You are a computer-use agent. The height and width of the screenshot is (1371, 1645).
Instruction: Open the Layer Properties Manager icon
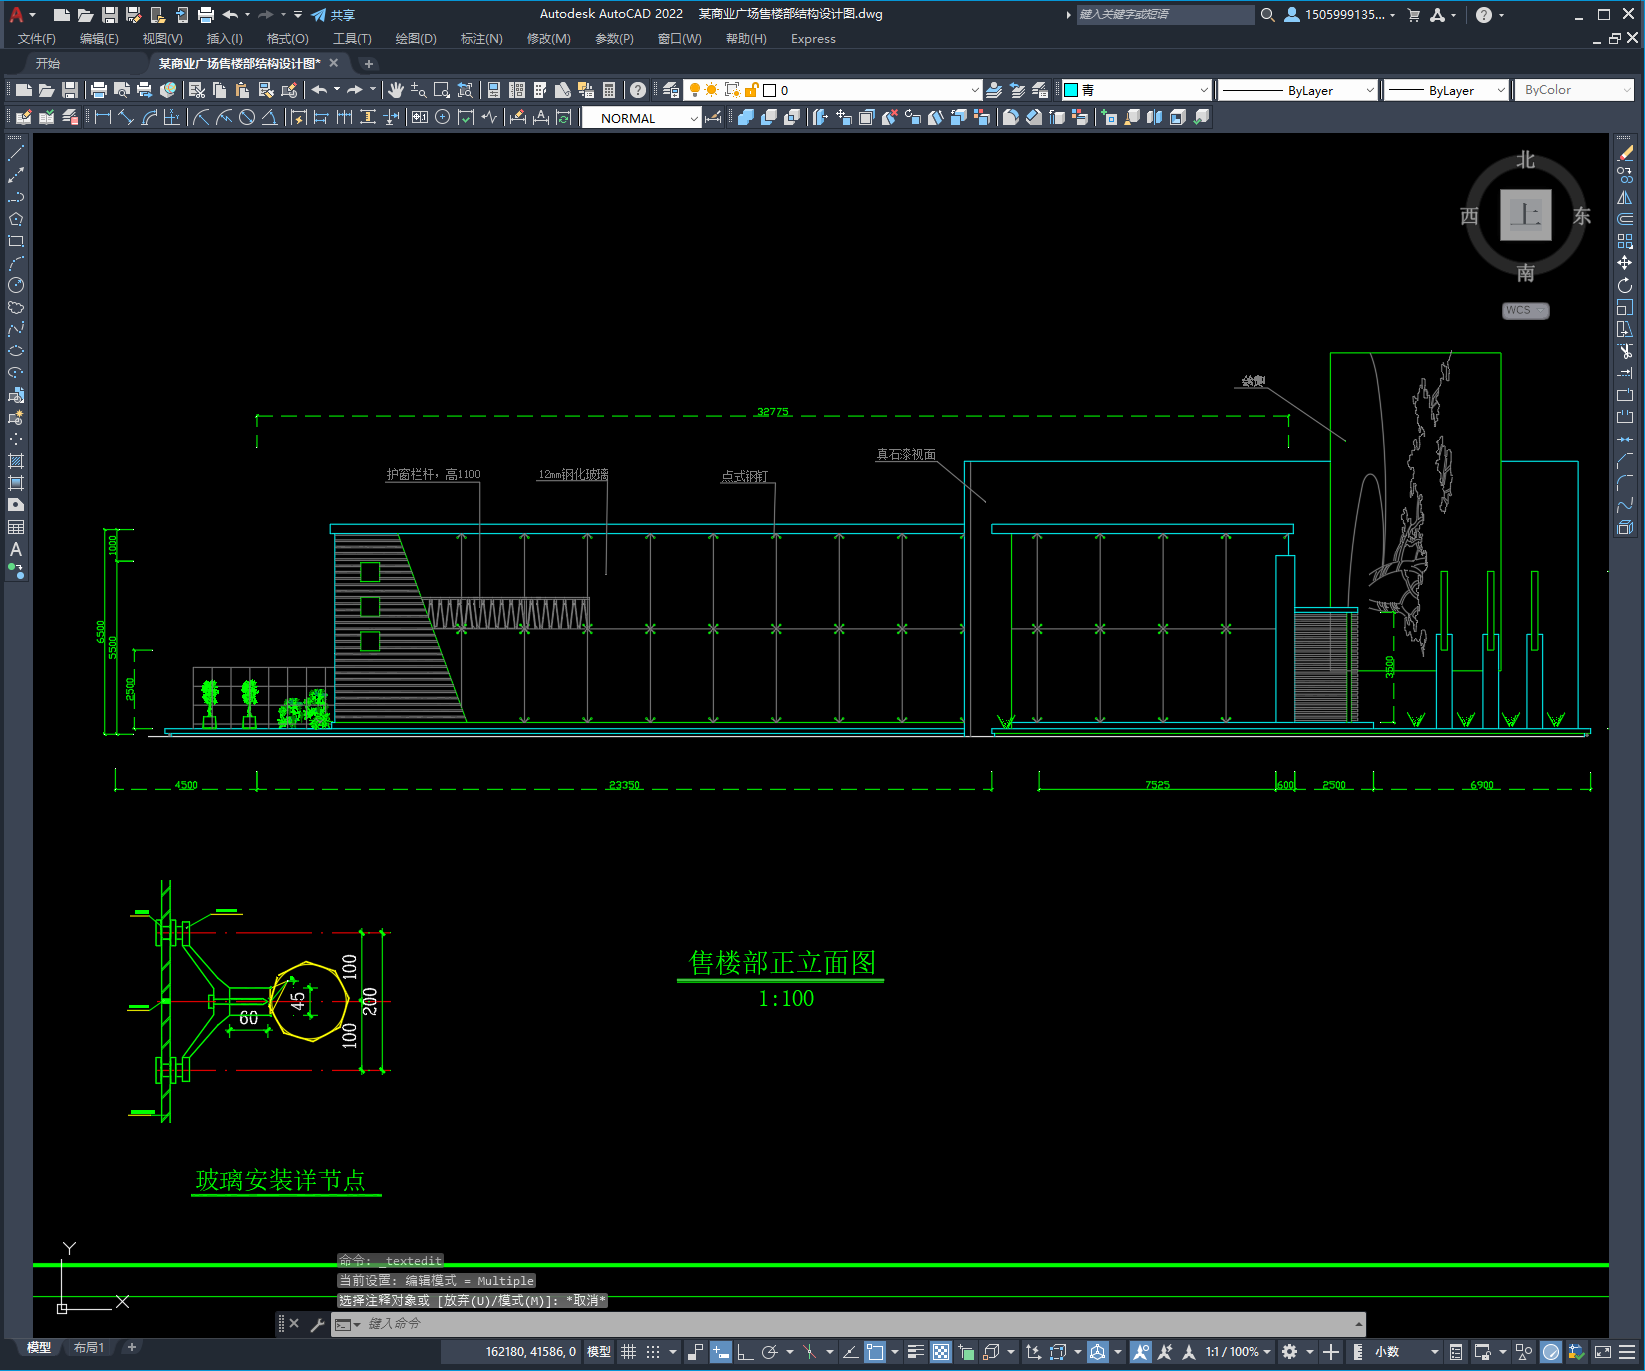click(x=671, y=90)
